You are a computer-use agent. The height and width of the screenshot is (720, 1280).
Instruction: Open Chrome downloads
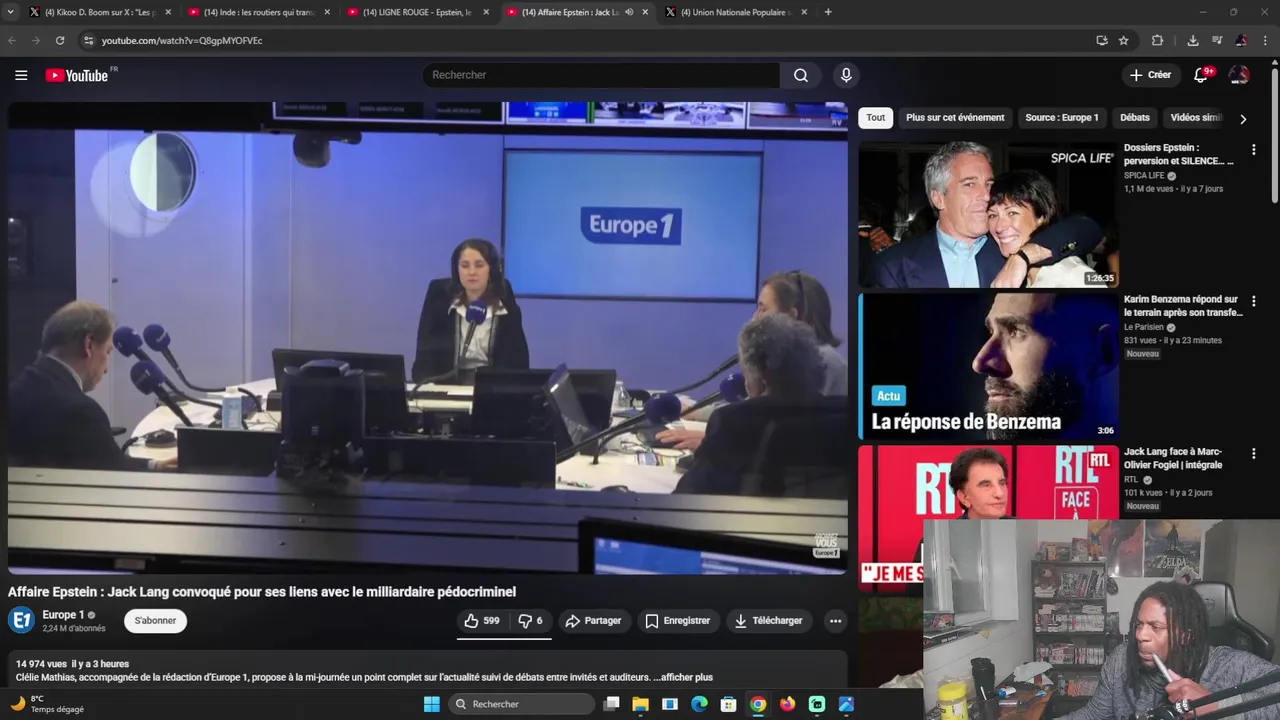click(1193, 40)
